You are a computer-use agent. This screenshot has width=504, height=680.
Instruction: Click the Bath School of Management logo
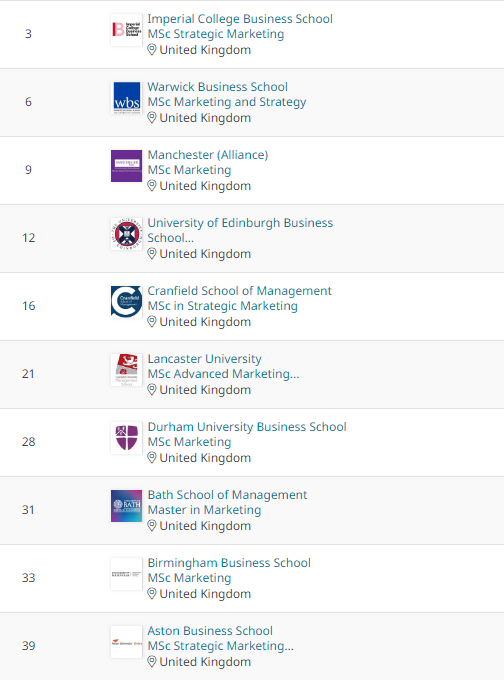coord(126,506)
